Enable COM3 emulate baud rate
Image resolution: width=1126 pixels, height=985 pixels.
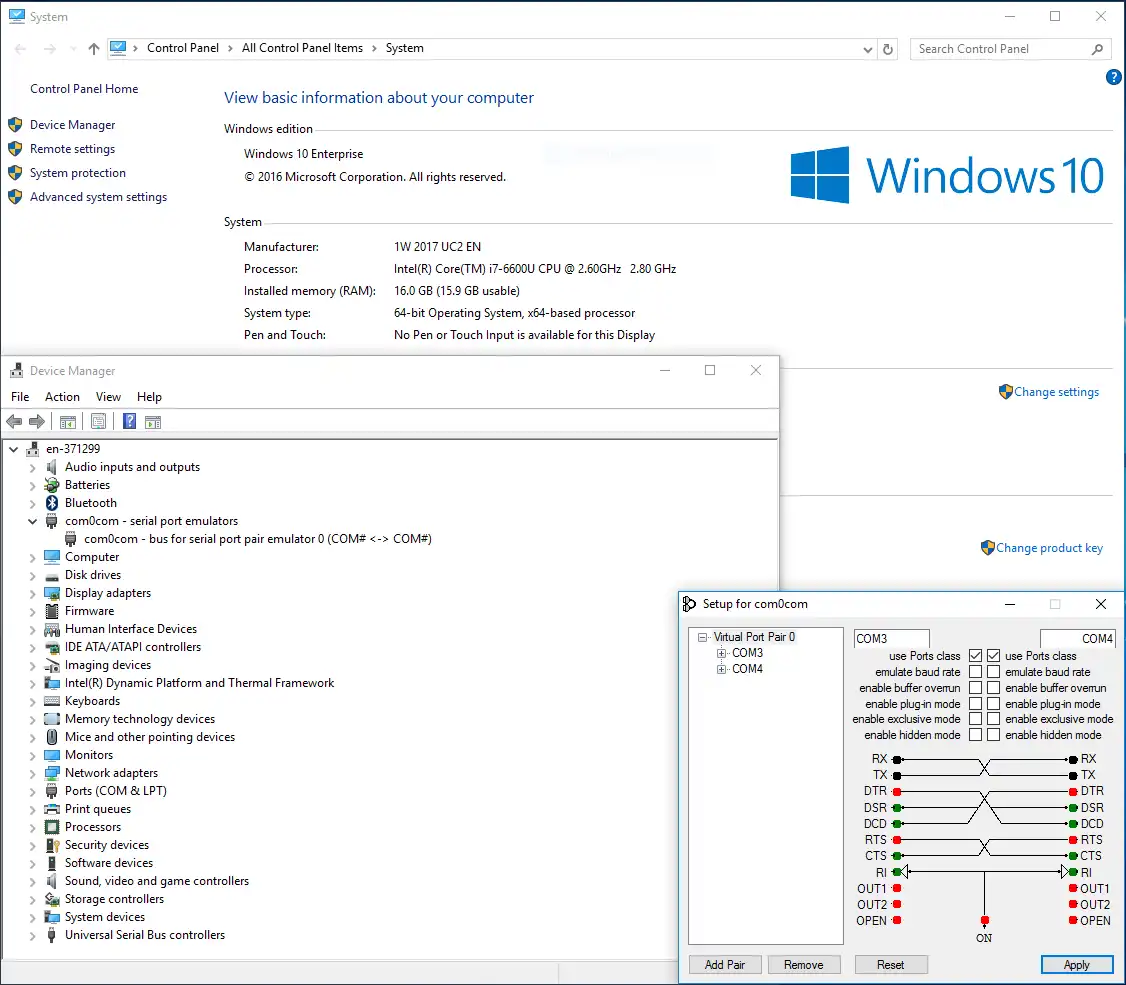coord(975,672)
